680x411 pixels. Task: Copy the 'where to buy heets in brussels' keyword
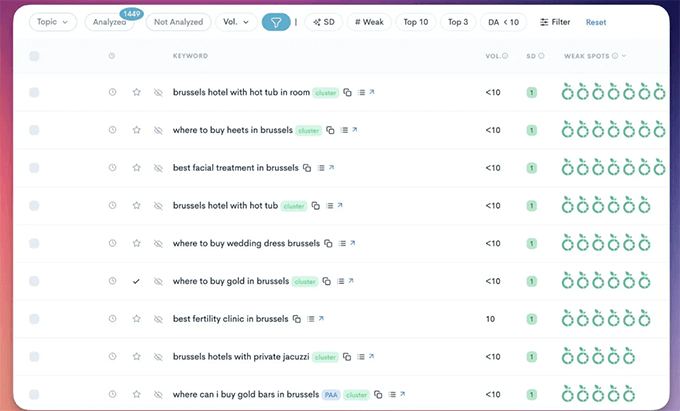[330, 130]
